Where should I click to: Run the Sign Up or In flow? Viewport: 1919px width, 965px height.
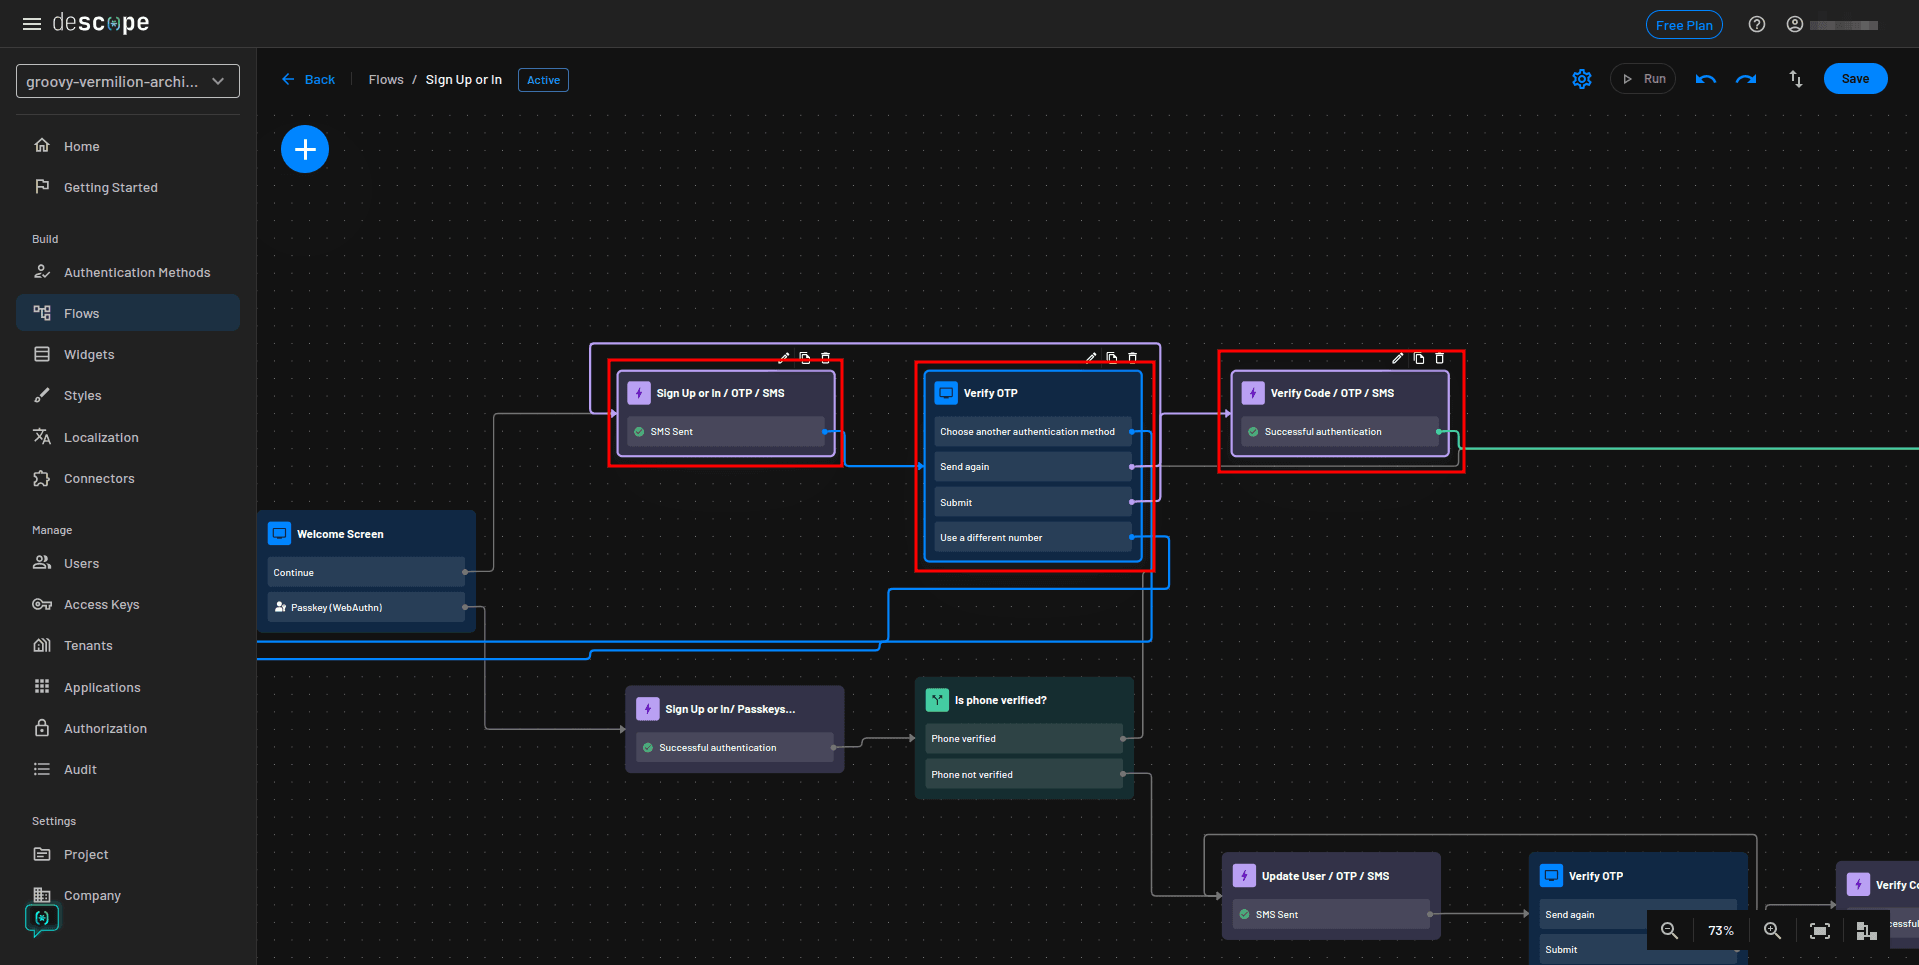point(1643,78)
